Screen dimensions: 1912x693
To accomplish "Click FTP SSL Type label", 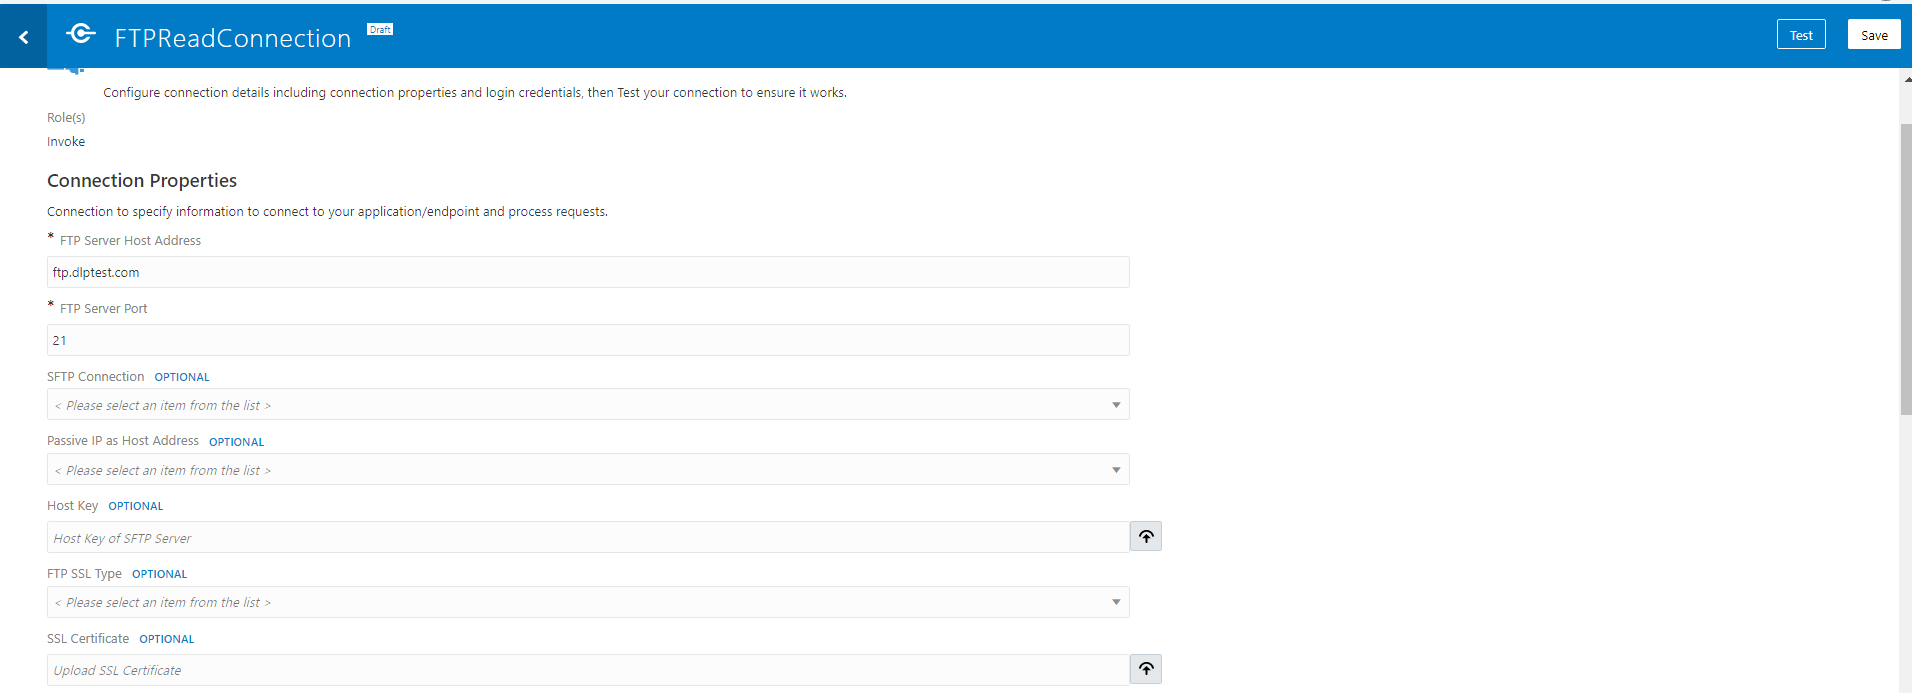I will [84, 574].
